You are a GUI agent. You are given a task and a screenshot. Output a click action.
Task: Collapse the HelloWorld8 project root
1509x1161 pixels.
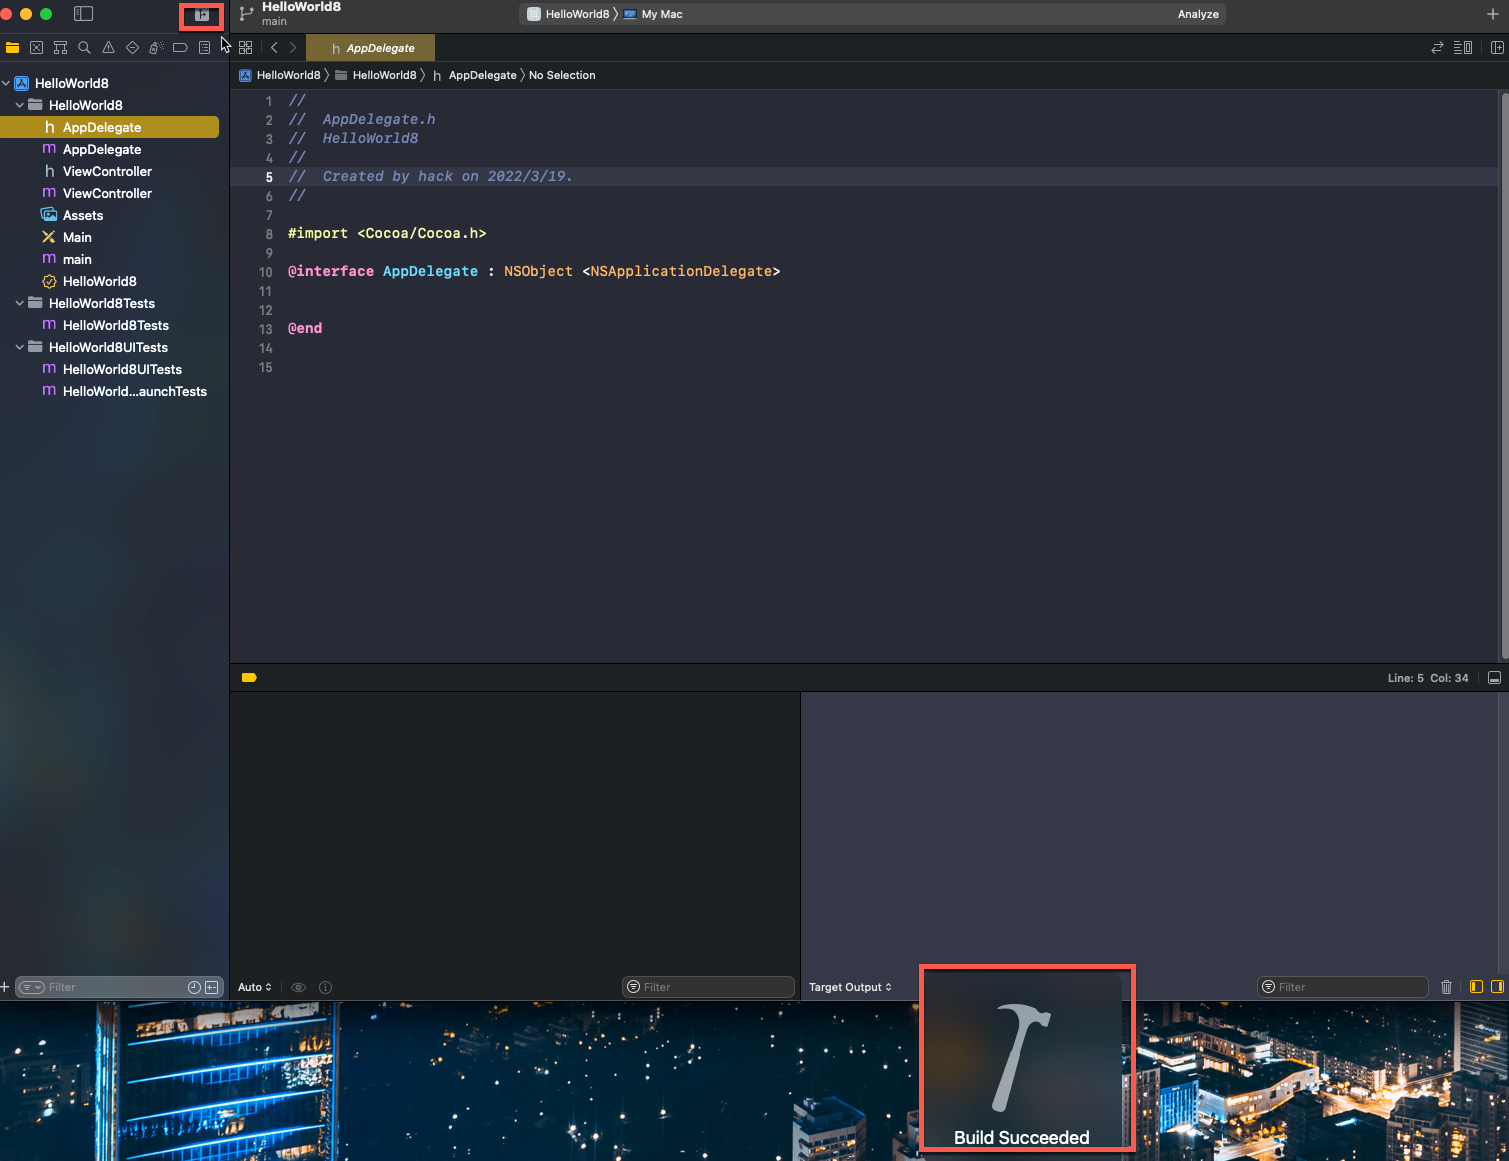point(6,83)
